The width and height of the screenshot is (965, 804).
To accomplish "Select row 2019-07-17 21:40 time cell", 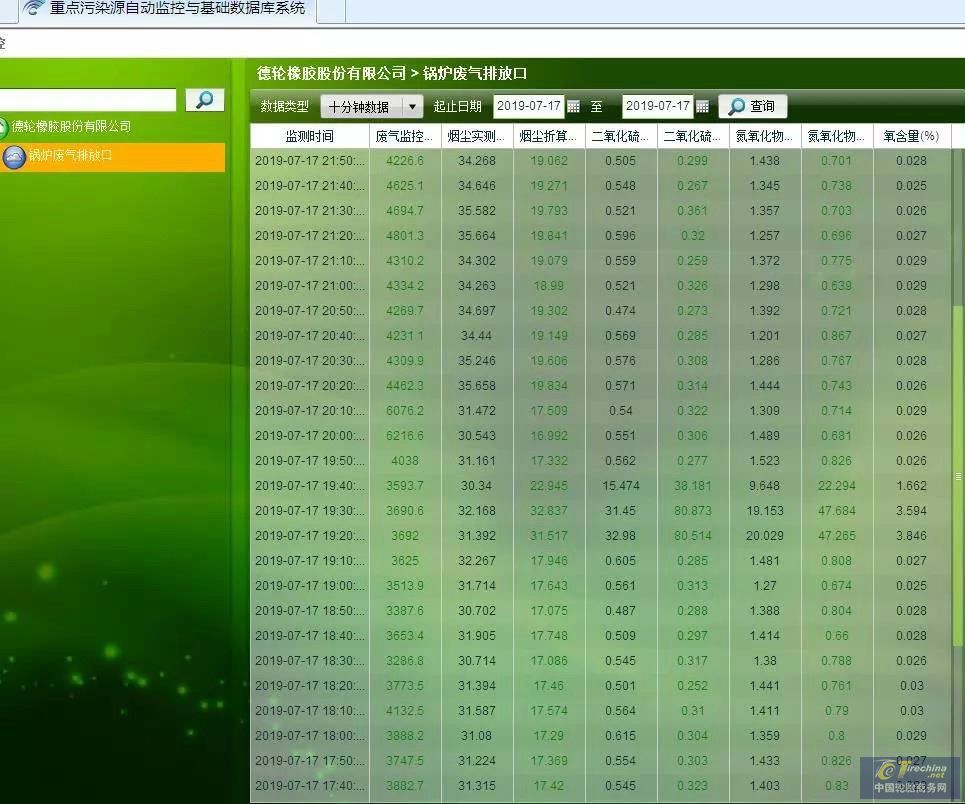I will coord(310,186).
